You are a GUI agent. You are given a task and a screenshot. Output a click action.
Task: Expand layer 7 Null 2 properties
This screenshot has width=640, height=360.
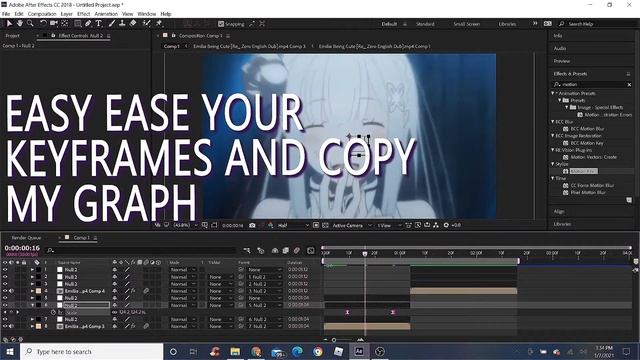(x=32, y=320)
